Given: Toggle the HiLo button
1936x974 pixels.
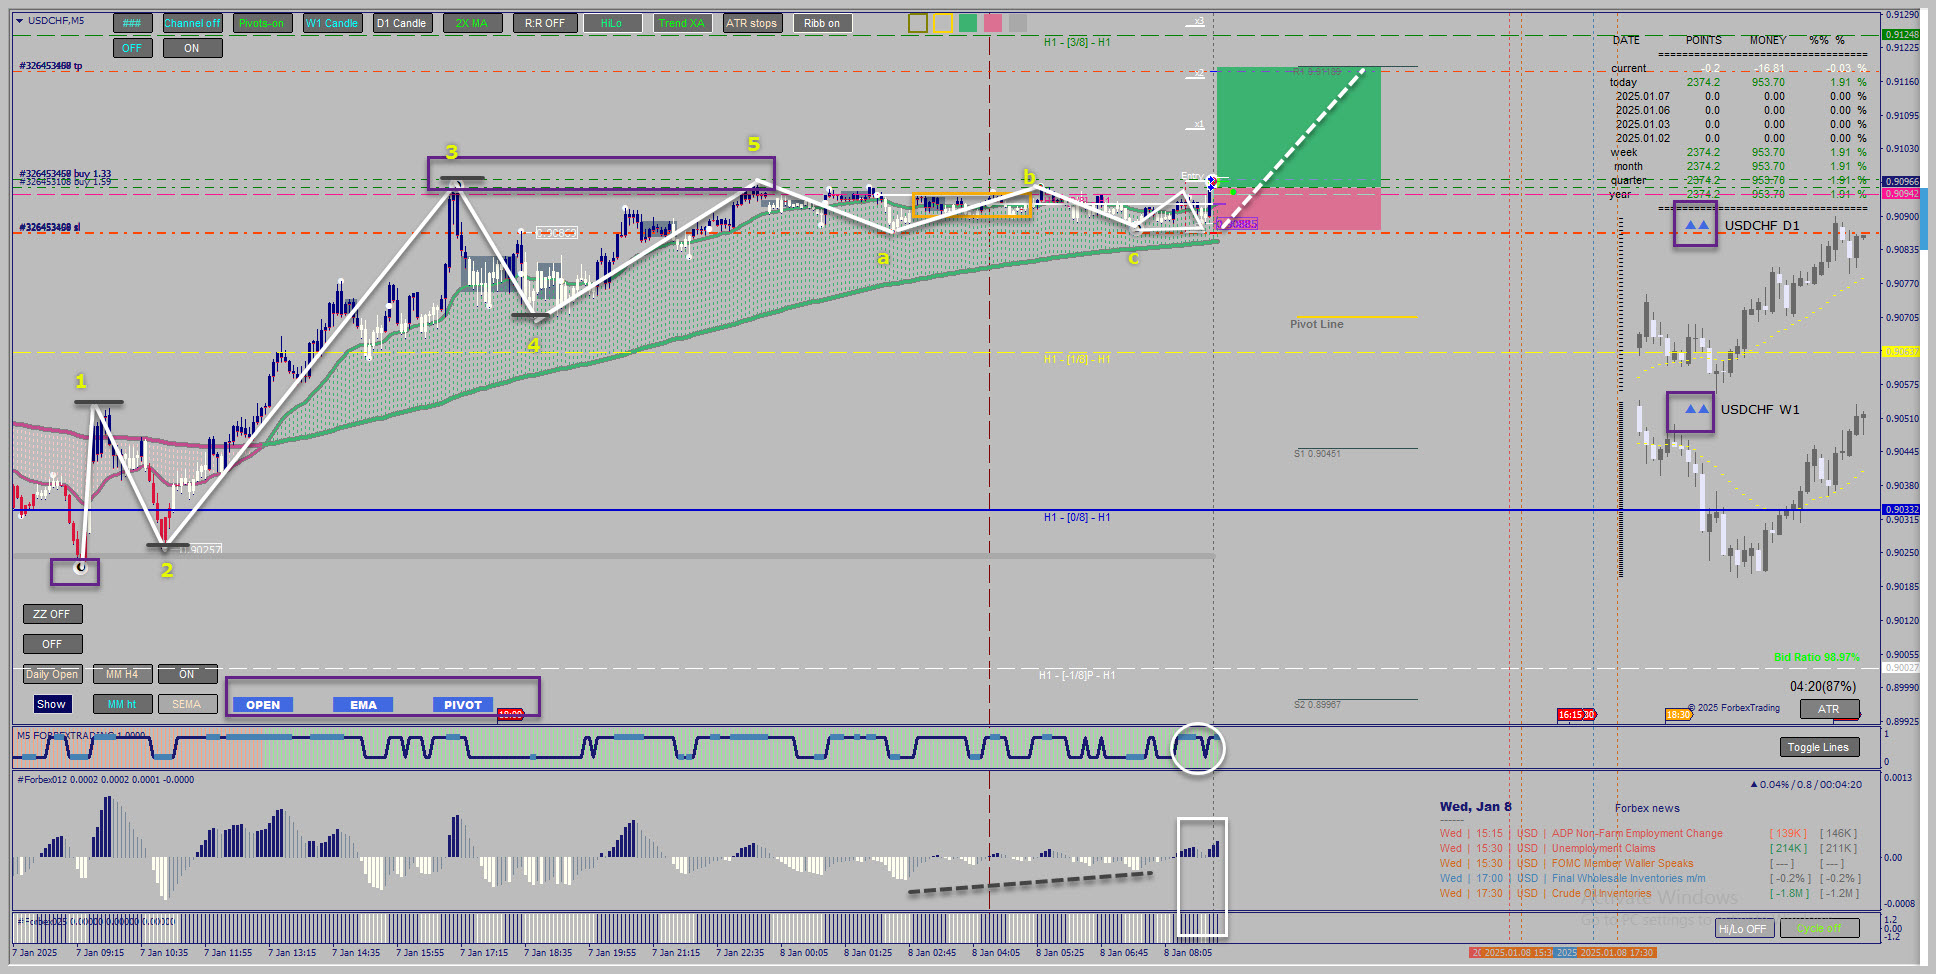Looking at the screenshot, I should (x=612, y=23).
